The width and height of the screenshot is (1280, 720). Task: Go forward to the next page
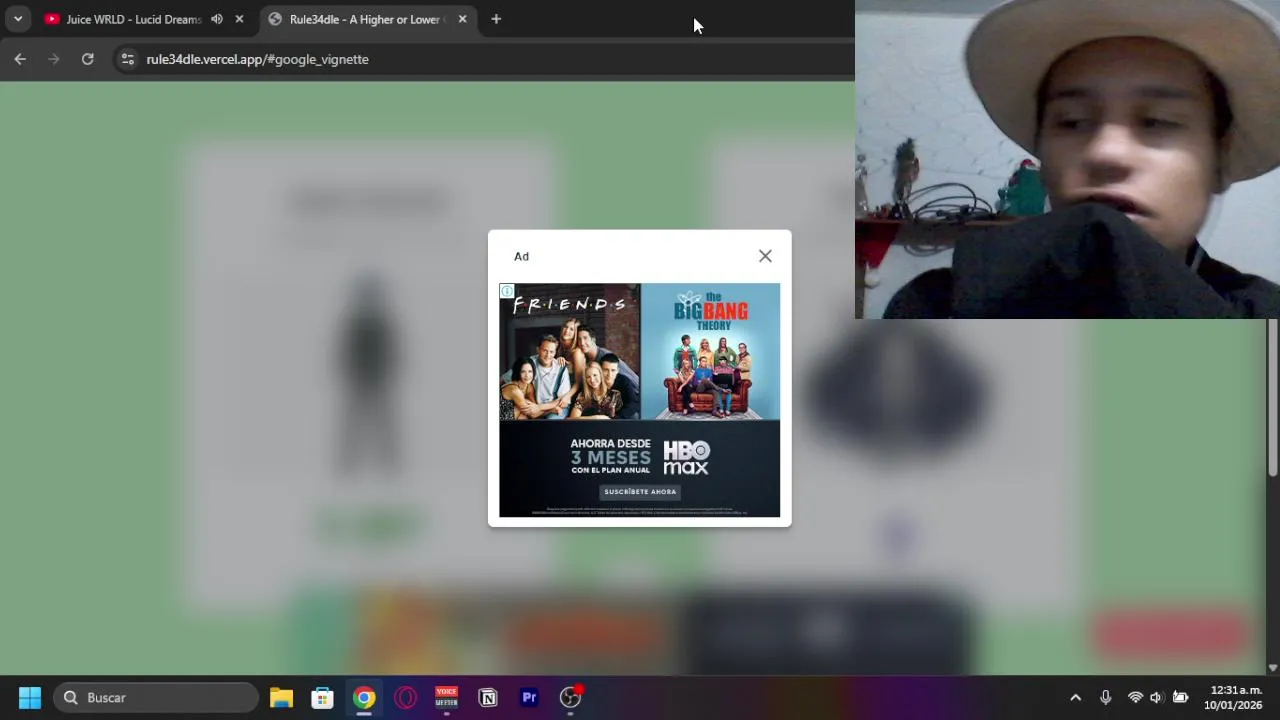click(54, 59)
